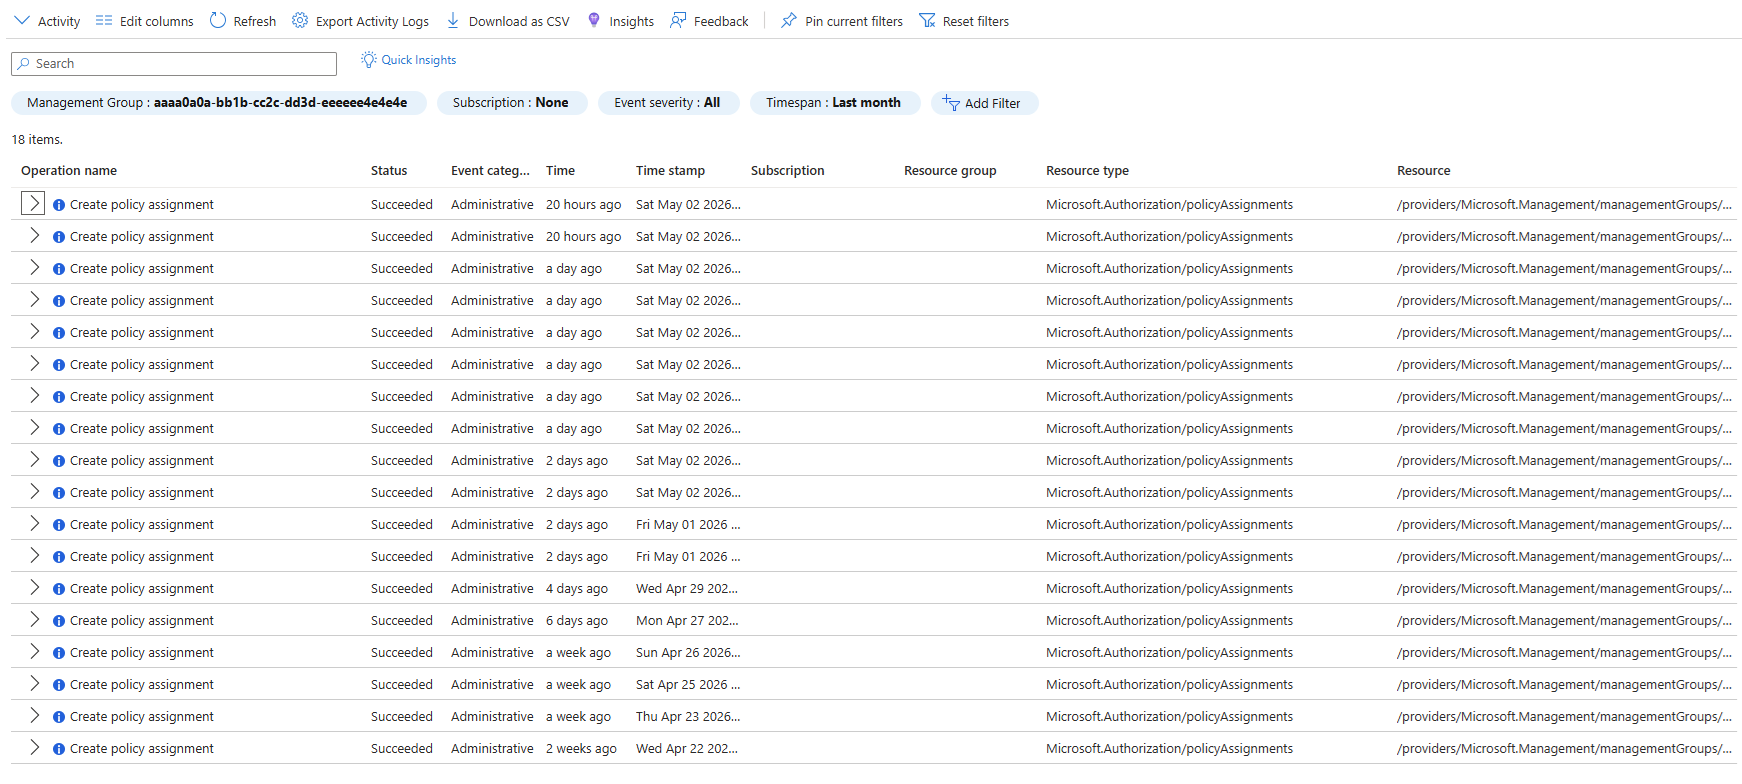1742x784 pixels.
Task: Sort by the Subscription column header
Action: pos(788,171)
